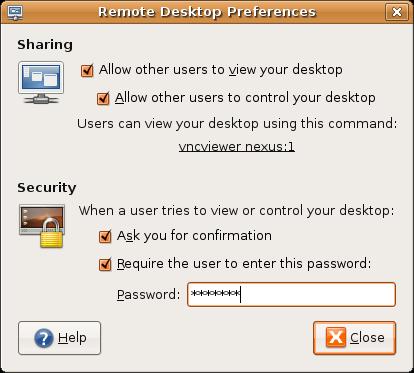Image resolution: width=414 pixels, height=373 pixels.
Task: Toggle Require the user to enter password checkbox
Action: (105, 264)
